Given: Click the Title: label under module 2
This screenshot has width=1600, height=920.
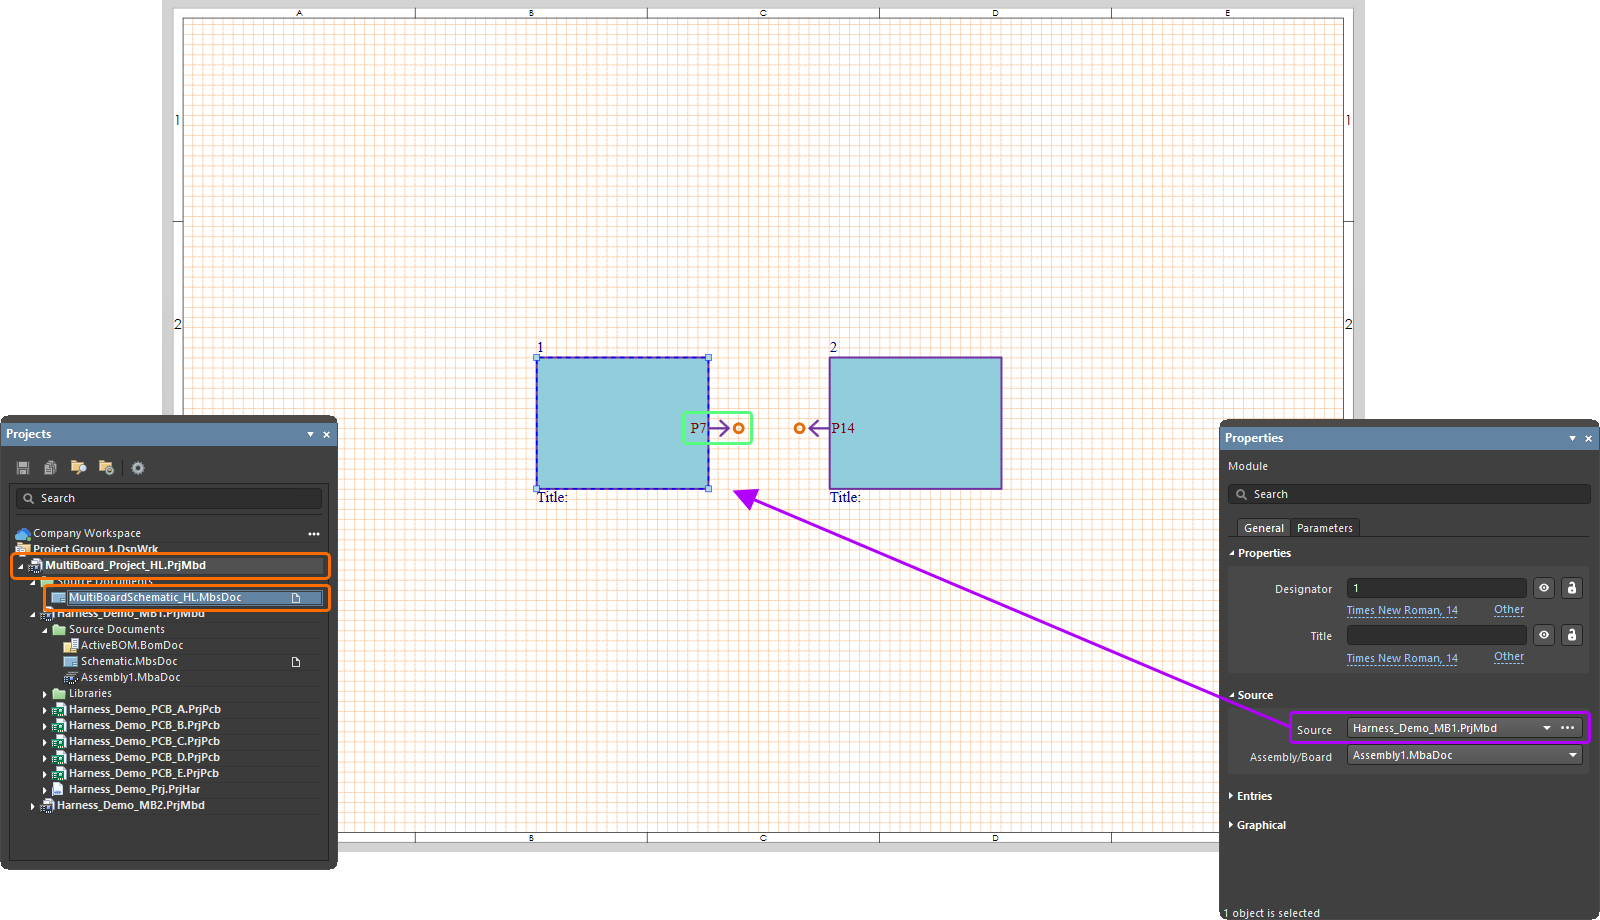Looking at the screenshot, I should tap(845, 497).
